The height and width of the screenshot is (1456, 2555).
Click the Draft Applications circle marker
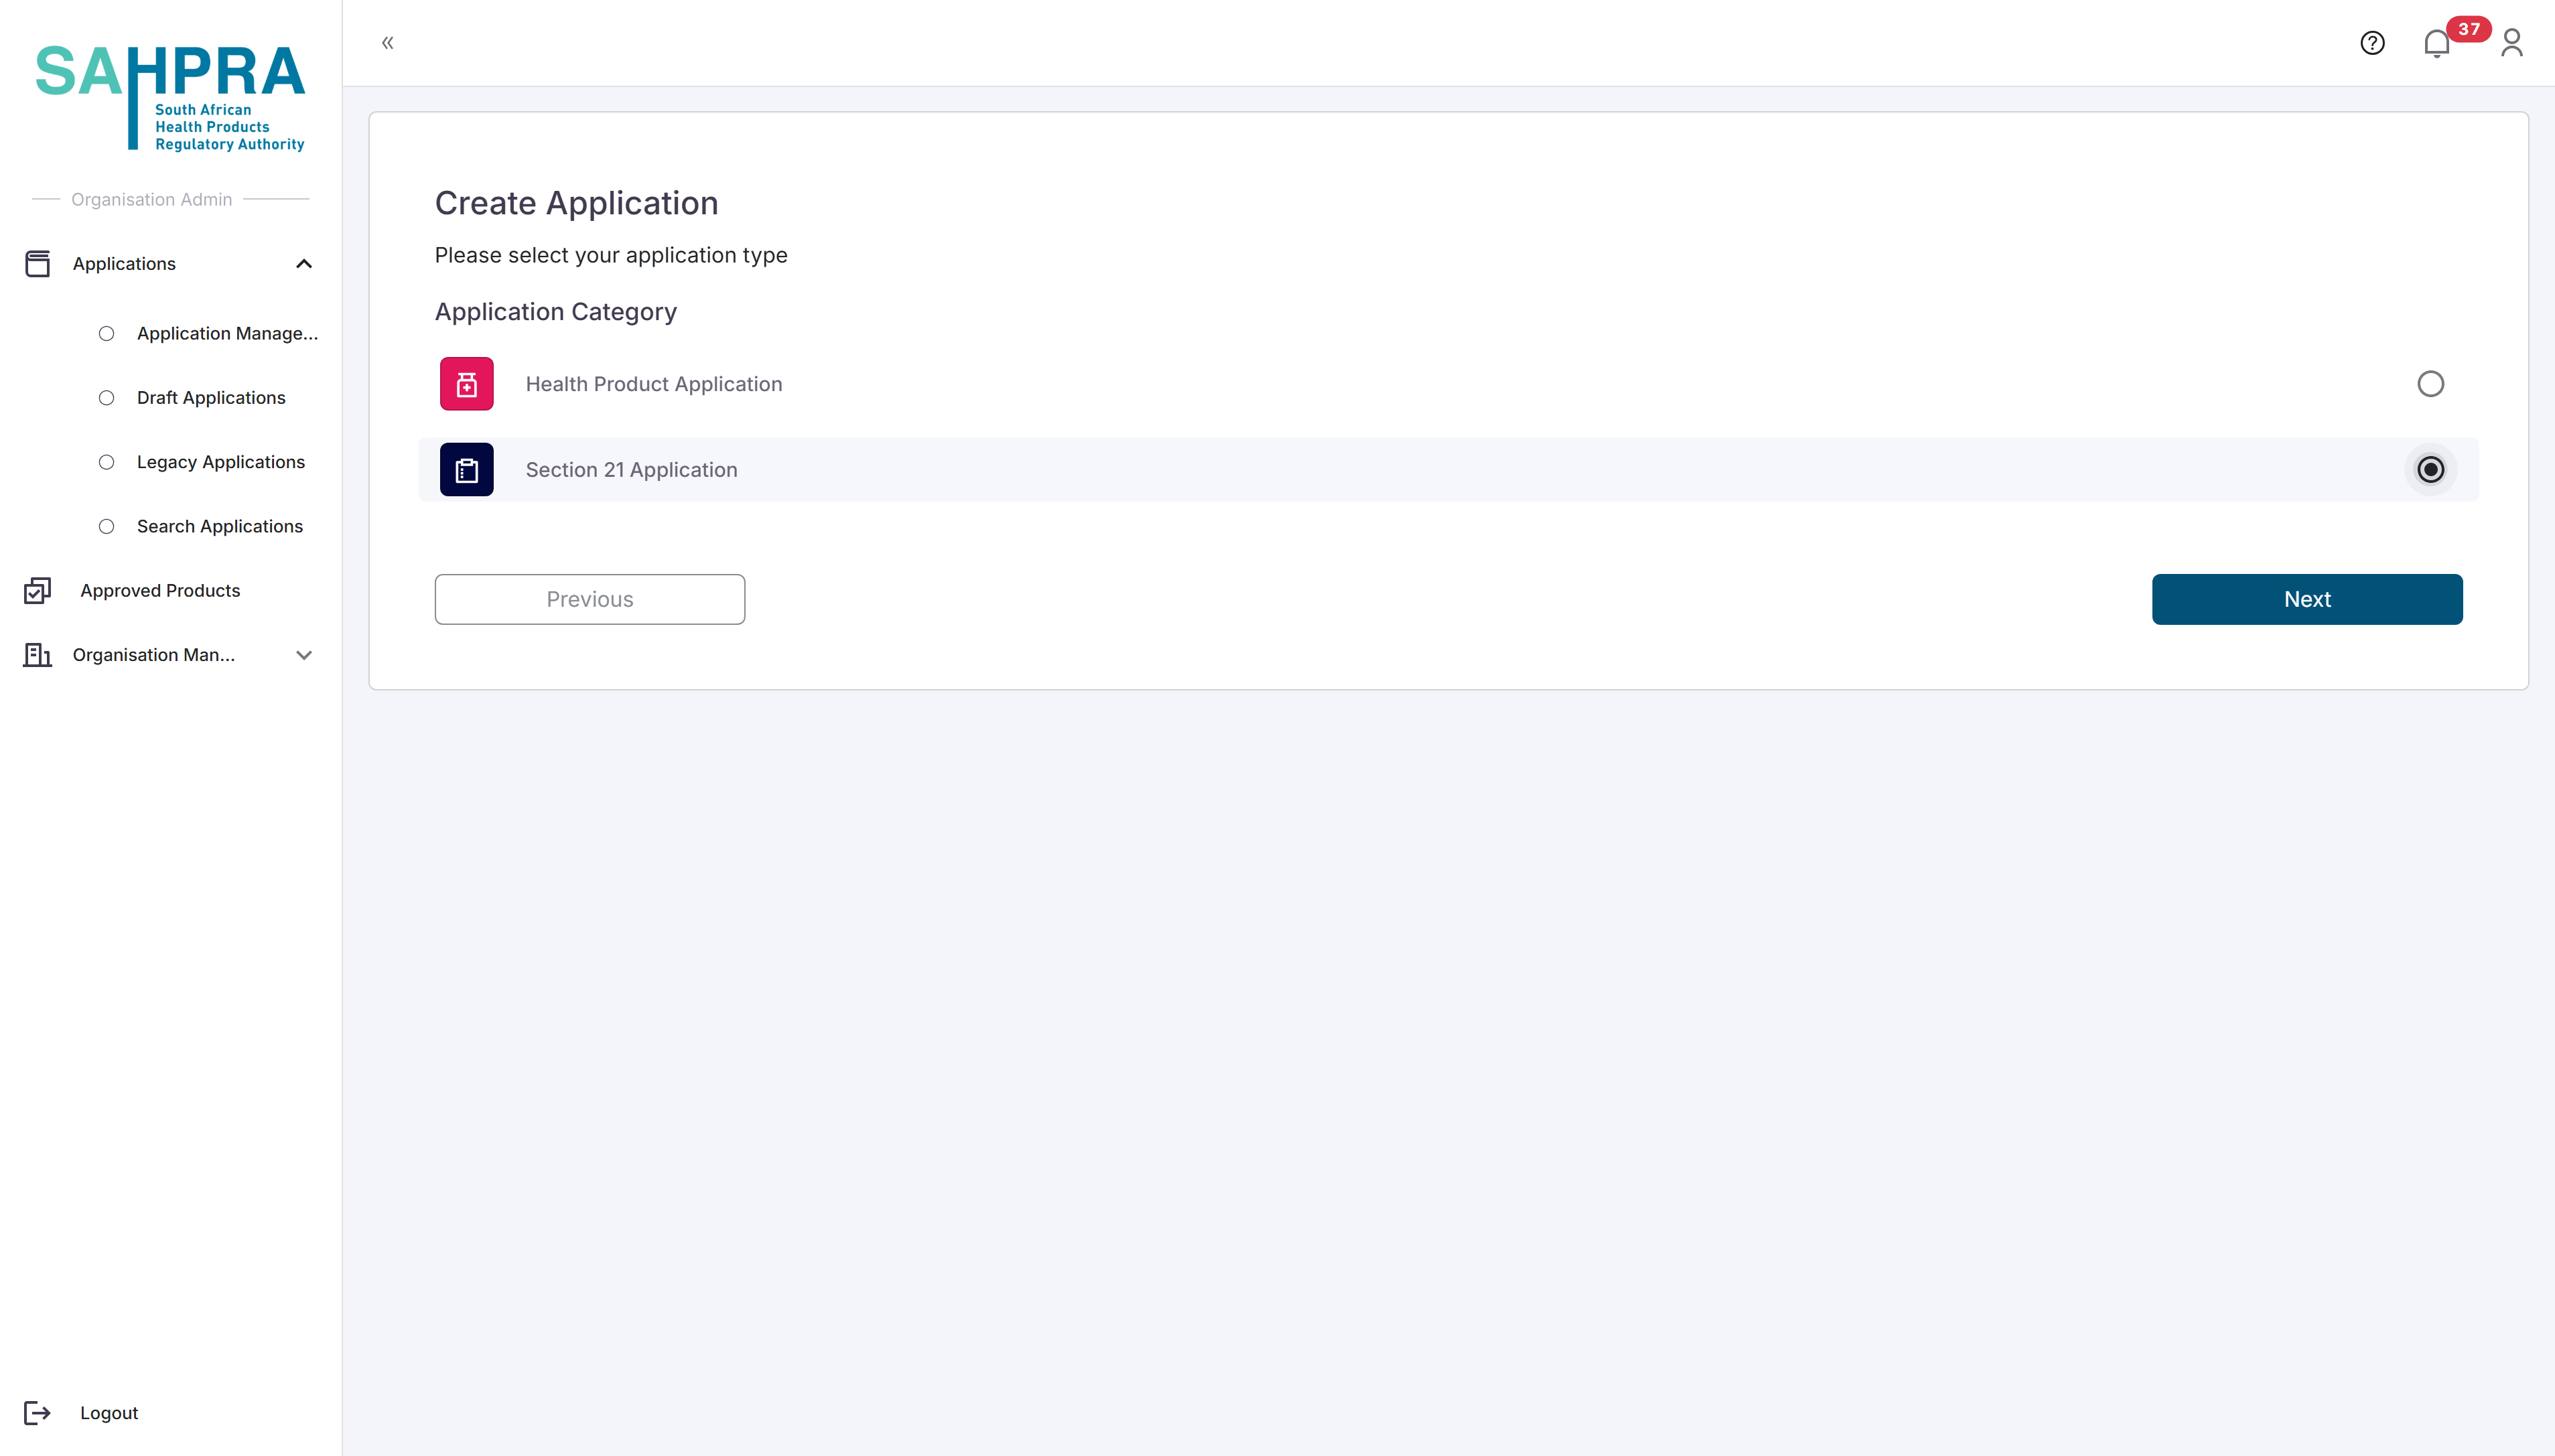[x=106, y=398]
